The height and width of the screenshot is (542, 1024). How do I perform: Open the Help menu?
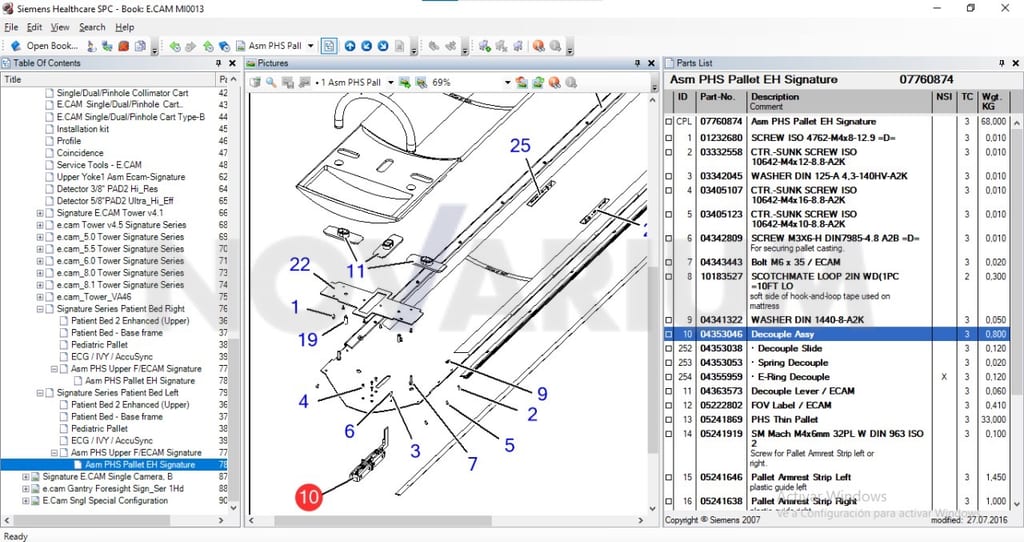point(125,27)
